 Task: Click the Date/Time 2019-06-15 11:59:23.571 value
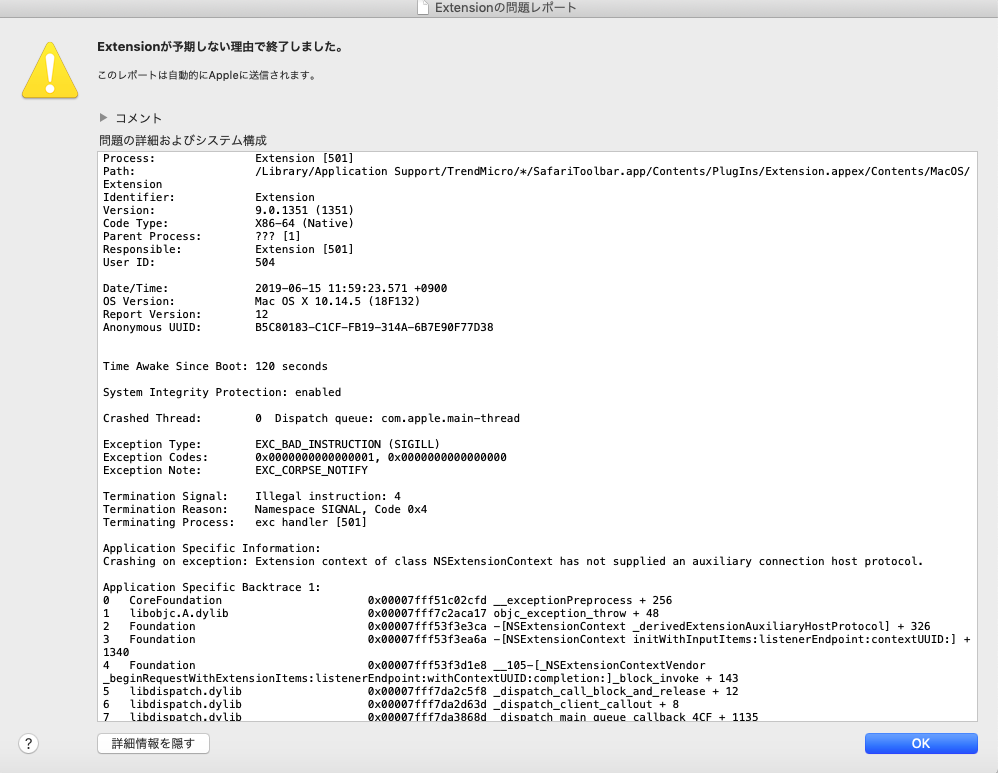(x=351, y=288)
